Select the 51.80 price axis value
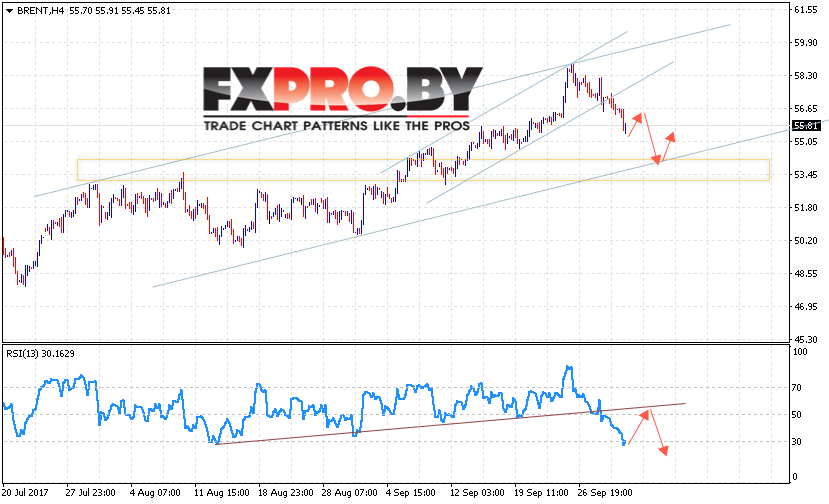Image resolution: width=829 pixels, height=504 pixels. tap(806, 208)
